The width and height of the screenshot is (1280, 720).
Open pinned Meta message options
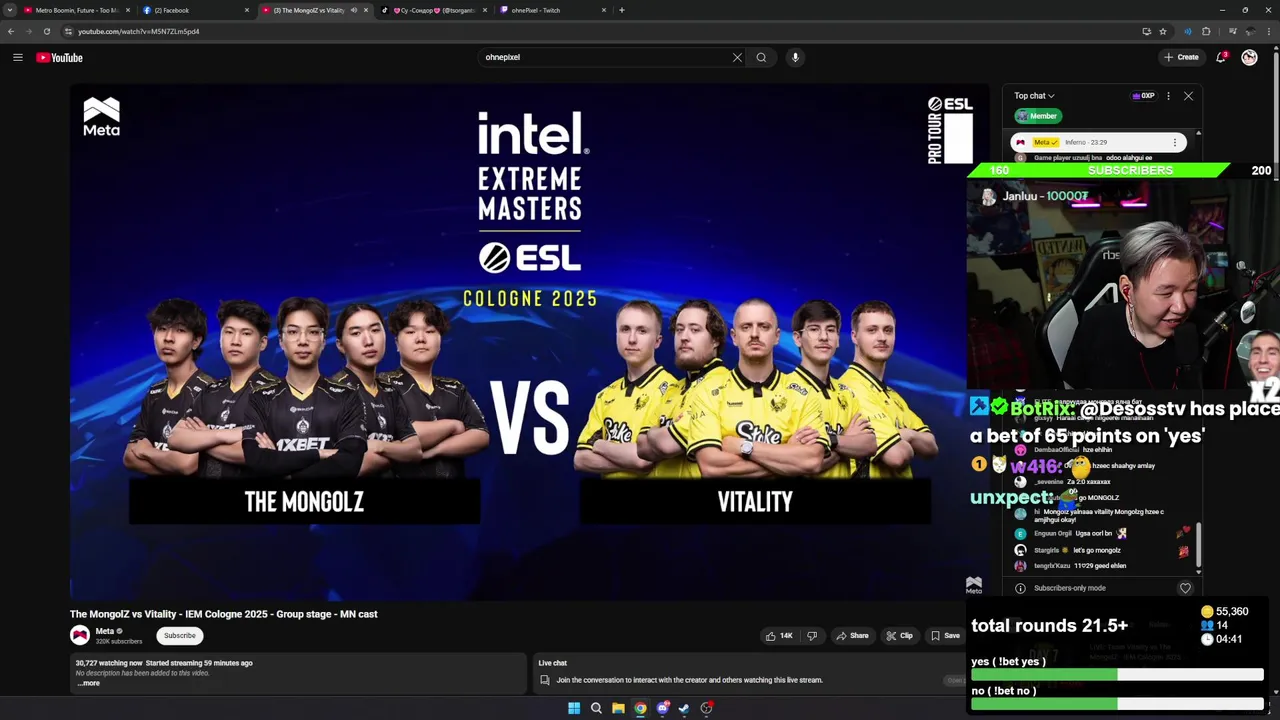point(1175,142)
